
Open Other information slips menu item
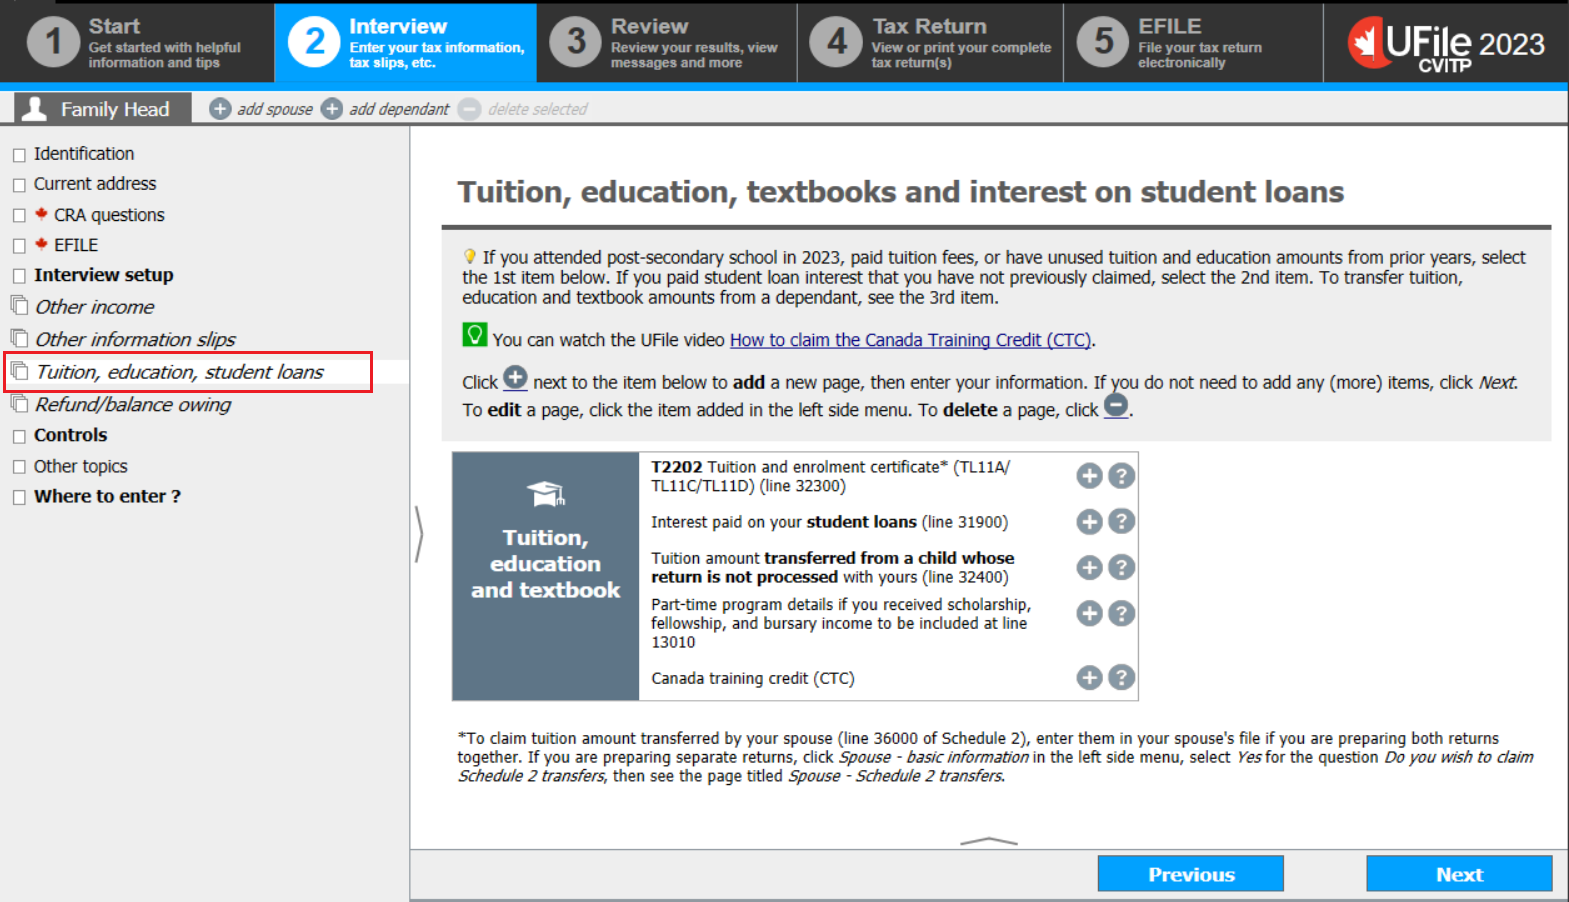coord(136,340)
